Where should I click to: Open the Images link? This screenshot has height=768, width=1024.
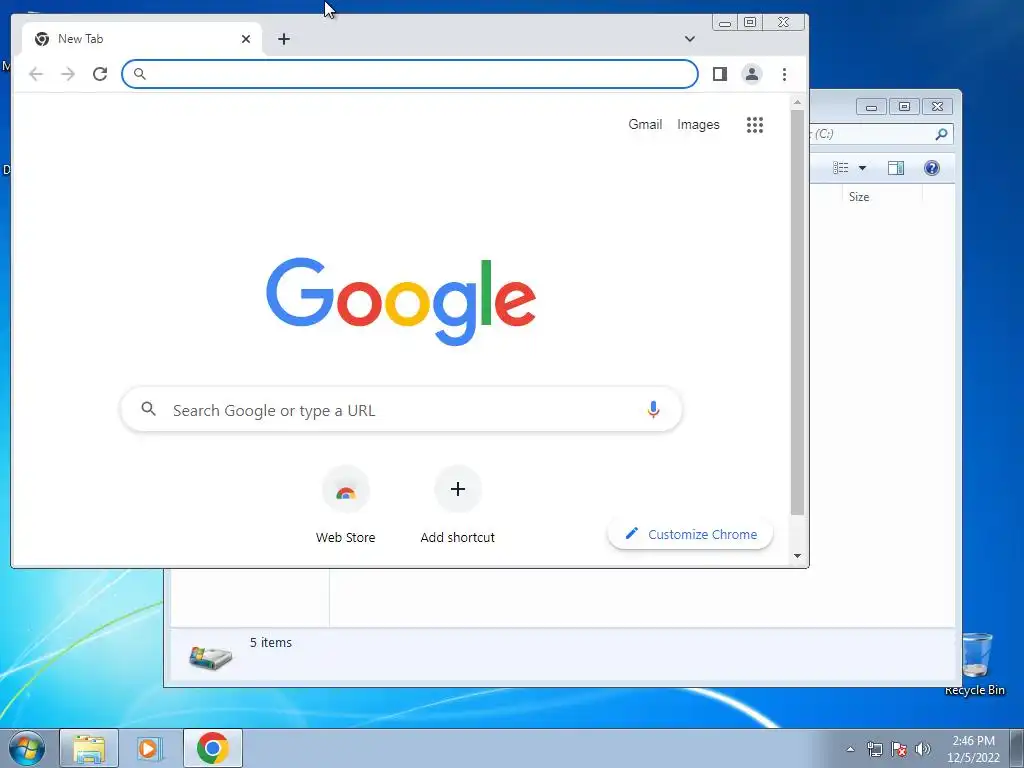(698, 124)
